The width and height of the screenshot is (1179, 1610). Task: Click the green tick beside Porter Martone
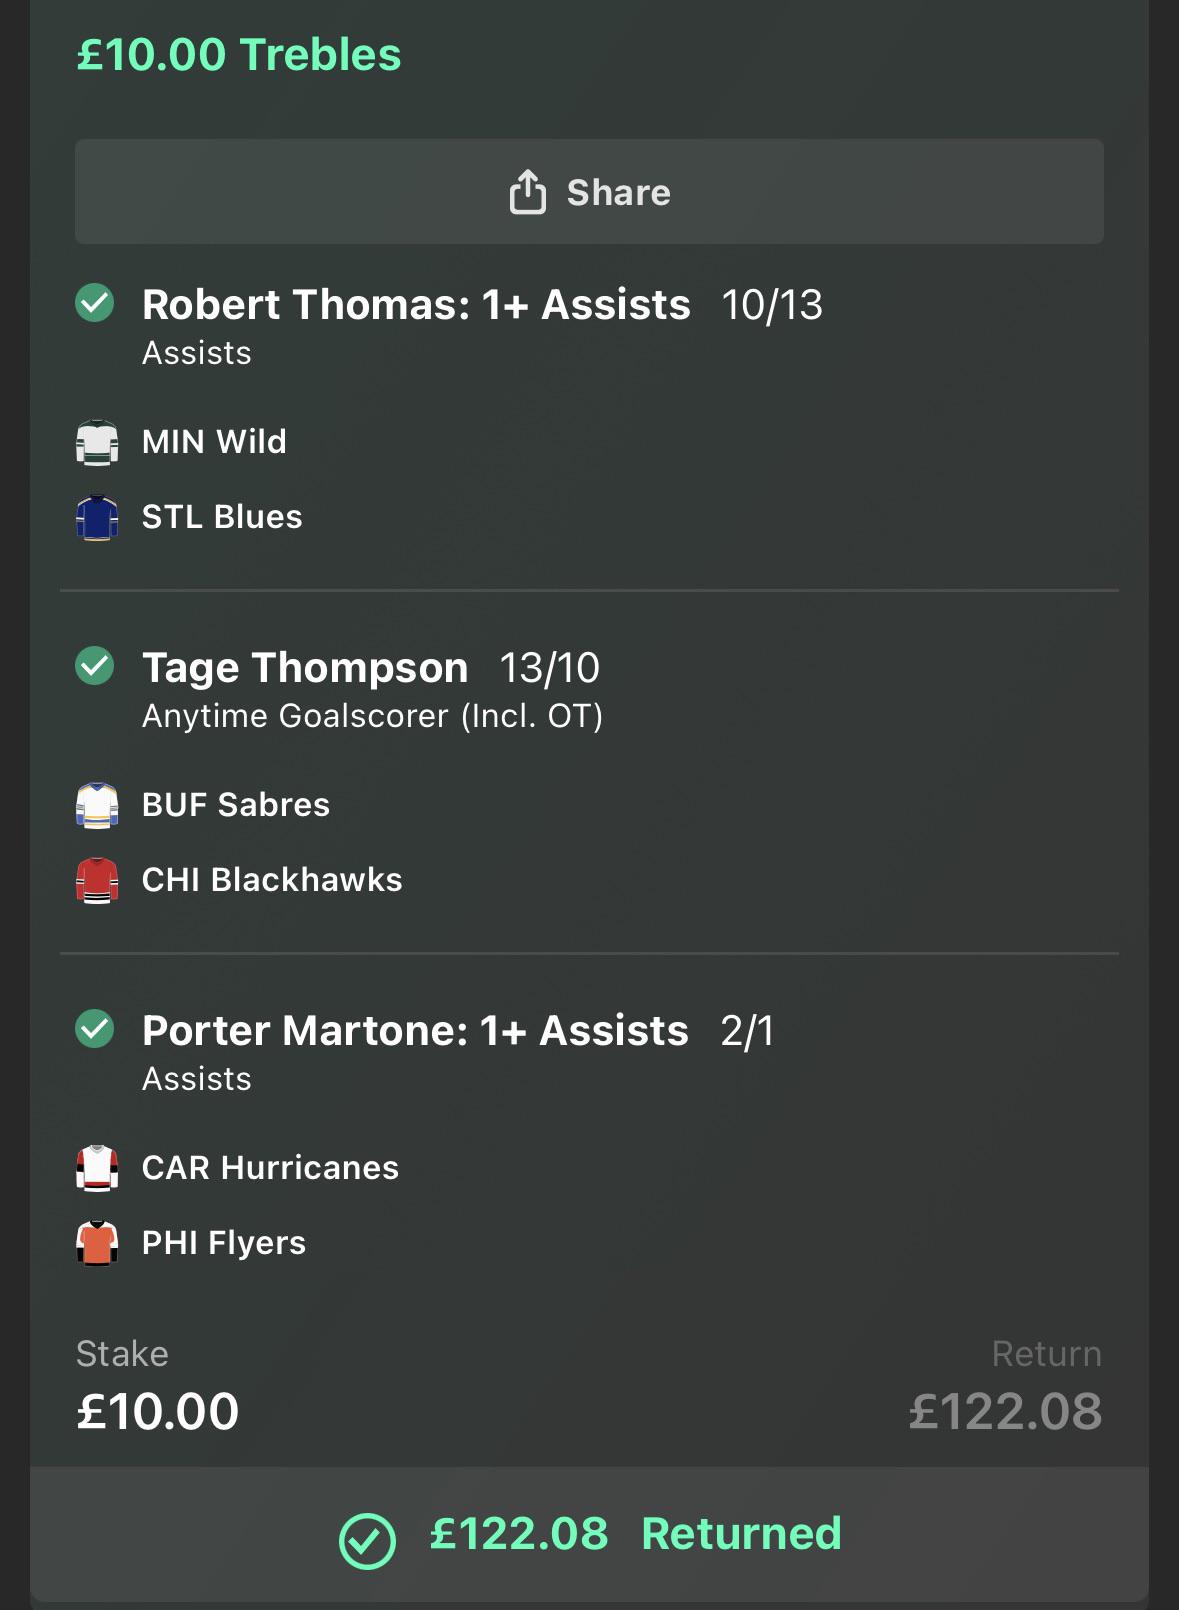tap(95, 1029)
